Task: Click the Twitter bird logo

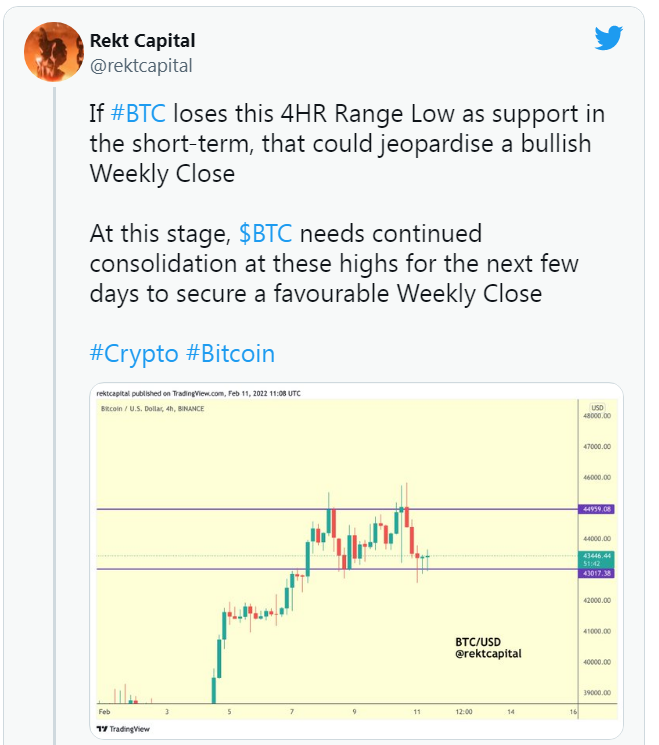Action: [608, 38]
